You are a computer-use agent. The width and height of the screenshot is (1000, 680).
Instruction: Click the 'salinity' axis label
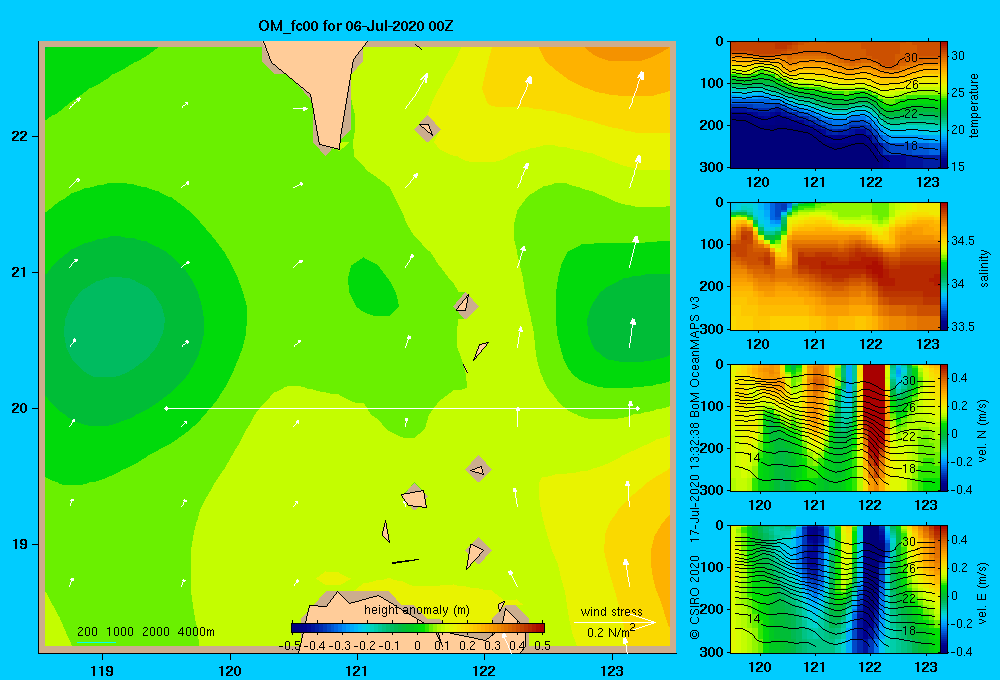tap(984, 268)
